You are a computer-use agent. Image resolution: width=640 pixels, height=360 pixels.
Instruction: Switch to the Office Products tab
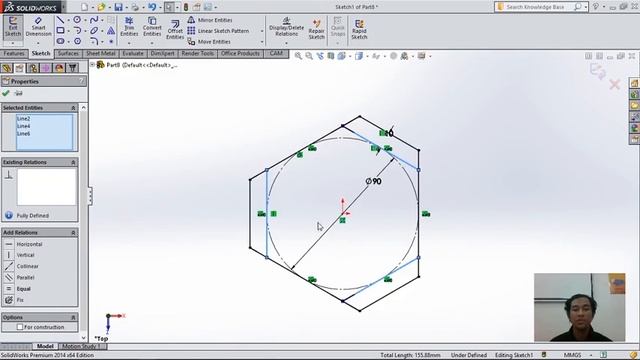(240, 53)
